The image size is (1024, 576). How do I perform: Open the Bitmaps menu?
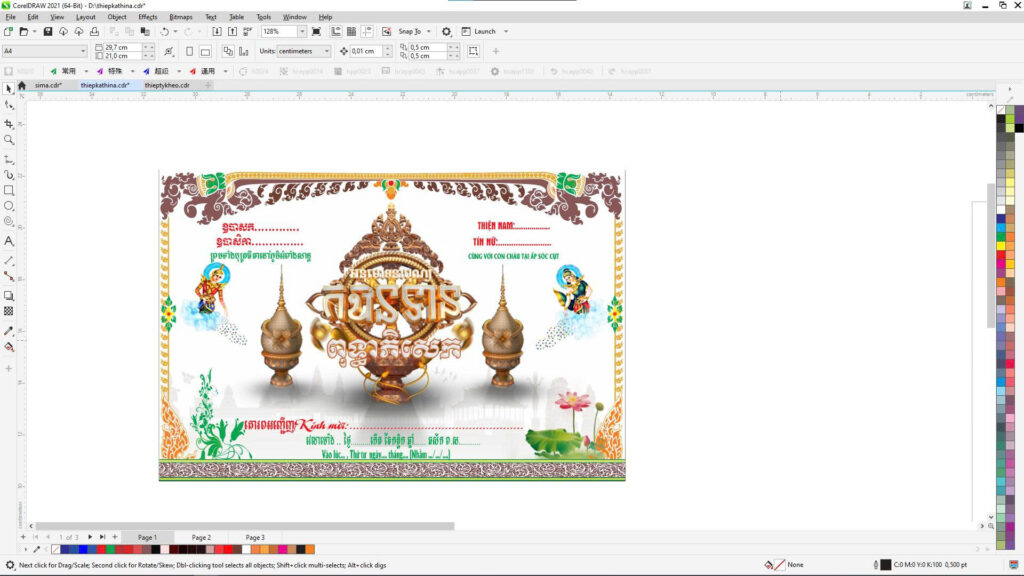[181, 17]
